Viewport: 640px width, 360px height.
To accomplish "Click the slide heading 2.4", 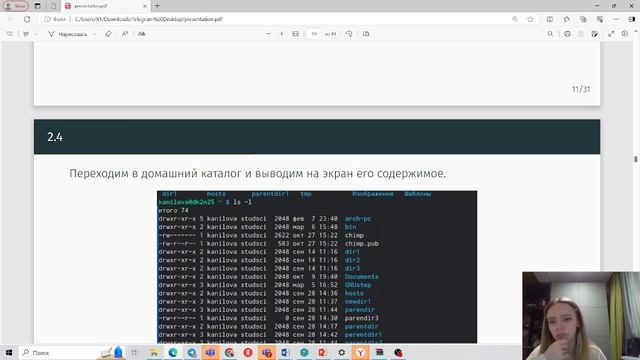I will tap(55, 137).
